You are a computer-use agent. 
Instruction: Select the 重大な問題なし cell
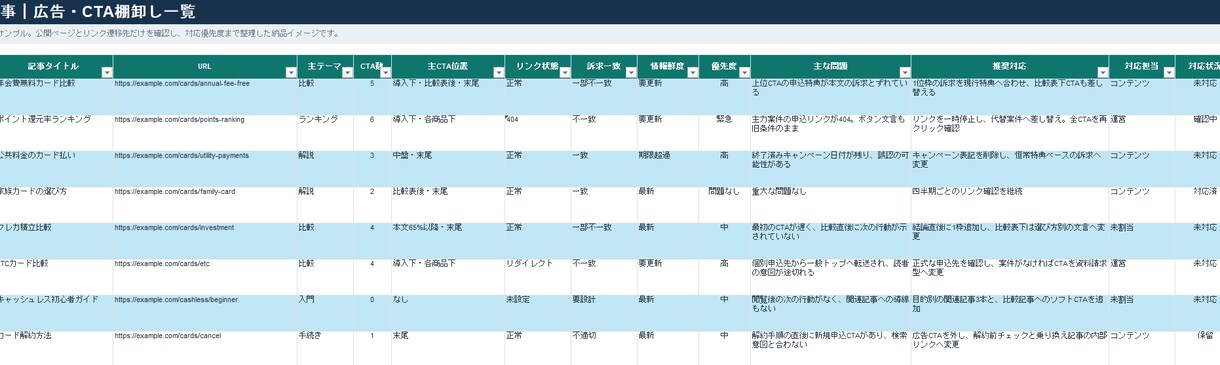pyautogui.click(x=831, y=205)
